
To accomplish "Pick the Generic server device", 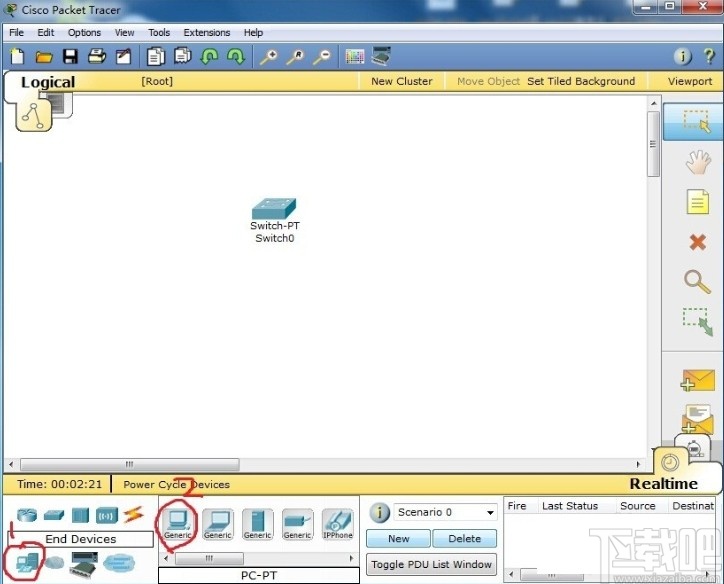I will 258,524.
